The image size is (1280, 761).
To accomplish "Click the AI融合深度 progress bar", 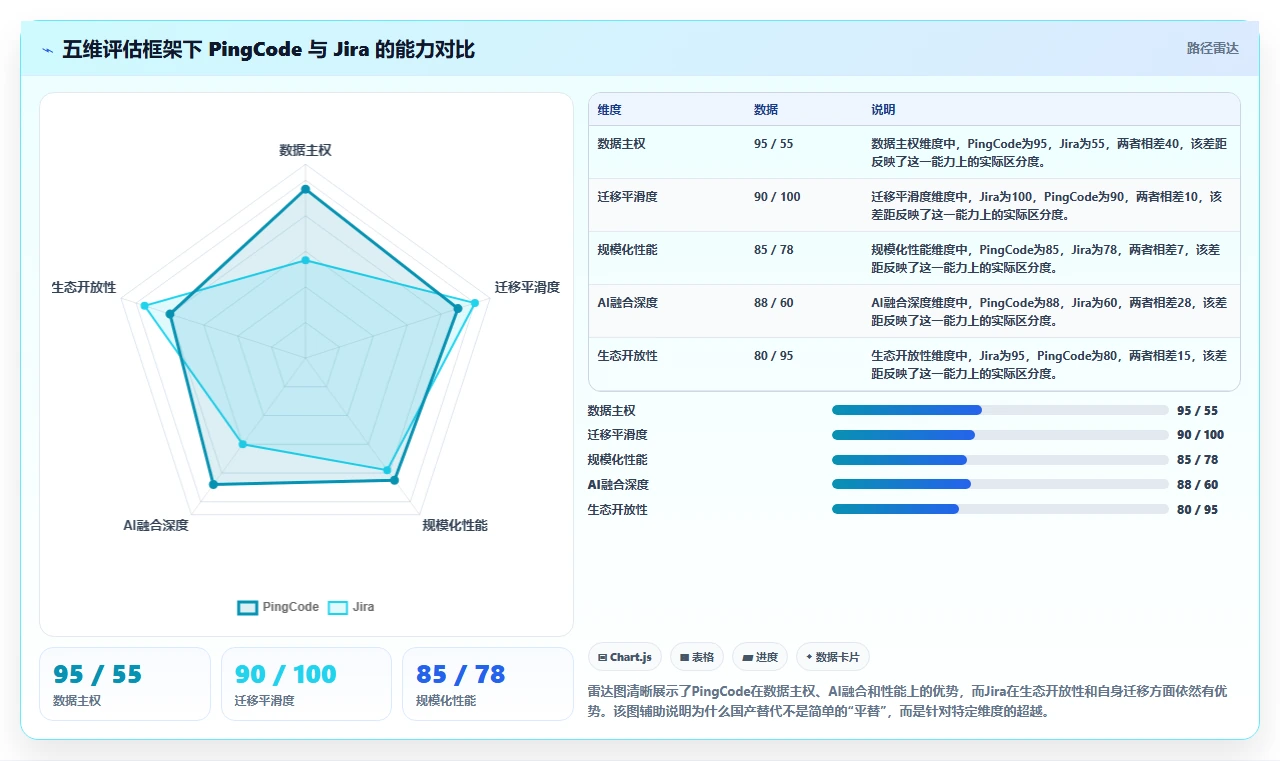I will 1000,484.
